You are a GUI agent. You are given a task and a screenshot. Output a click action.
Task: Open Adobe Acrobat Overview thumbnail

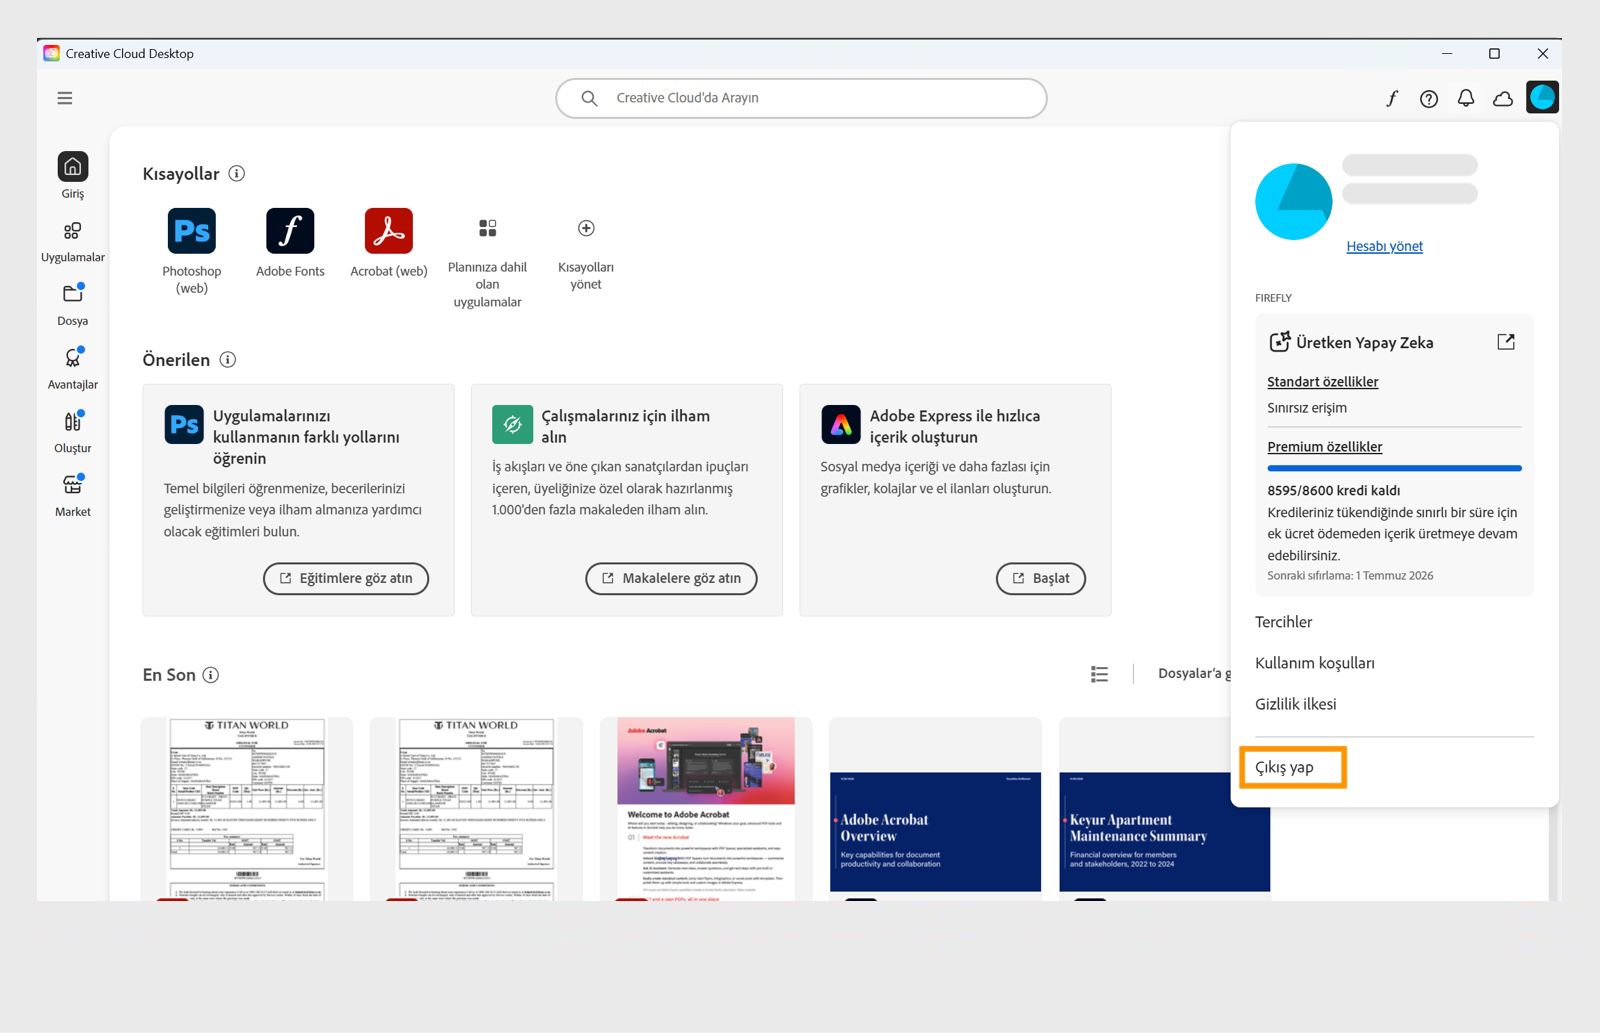[x=935, y=808]
